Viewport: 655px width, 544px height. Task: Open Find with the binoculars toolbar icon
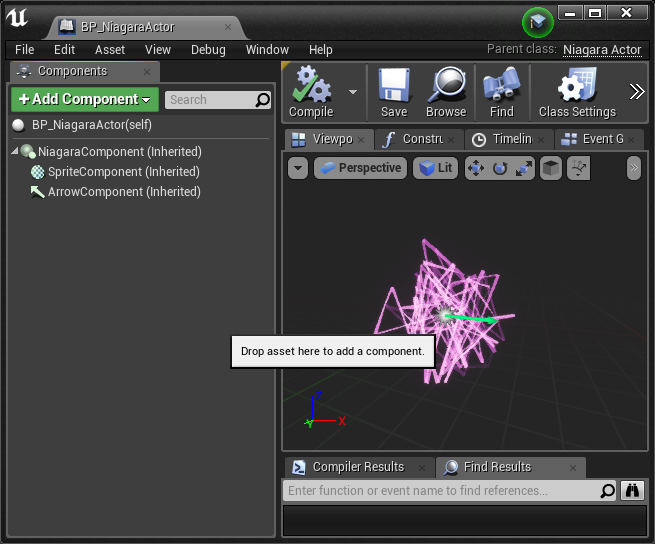click(502, 92)
